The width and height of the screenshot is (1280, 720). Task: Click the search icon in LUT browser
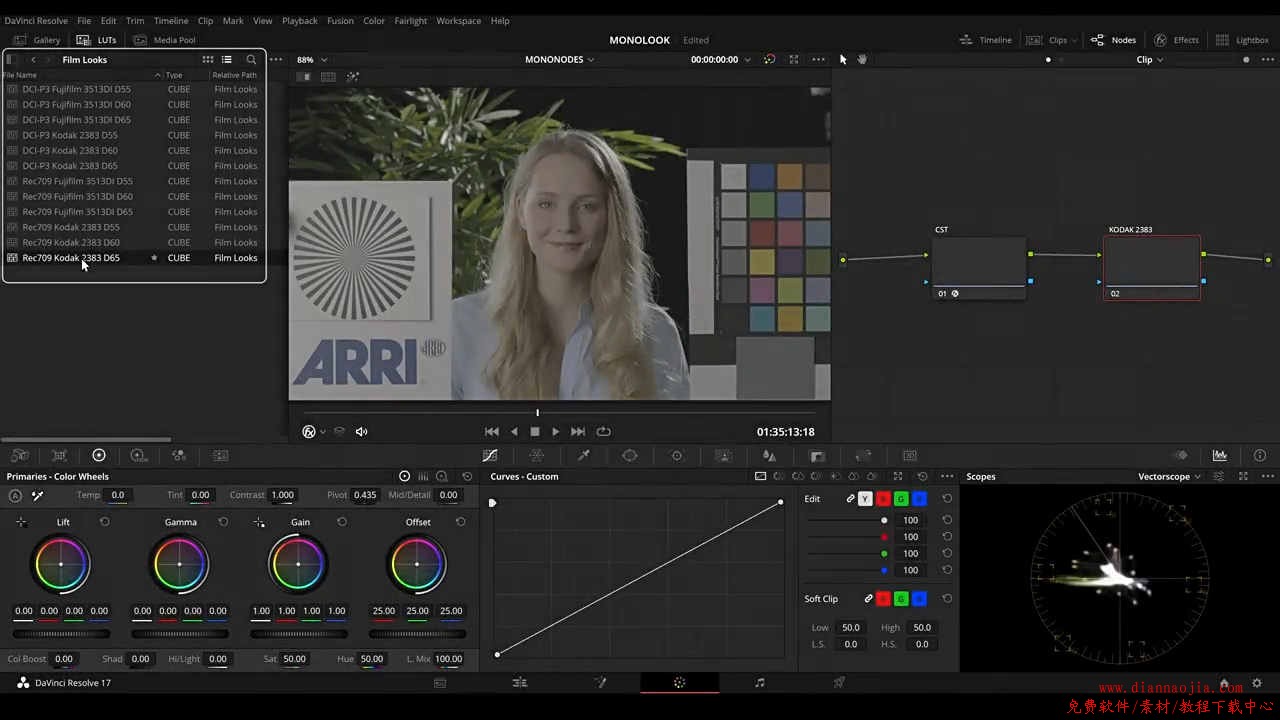(x=251, y=60)
